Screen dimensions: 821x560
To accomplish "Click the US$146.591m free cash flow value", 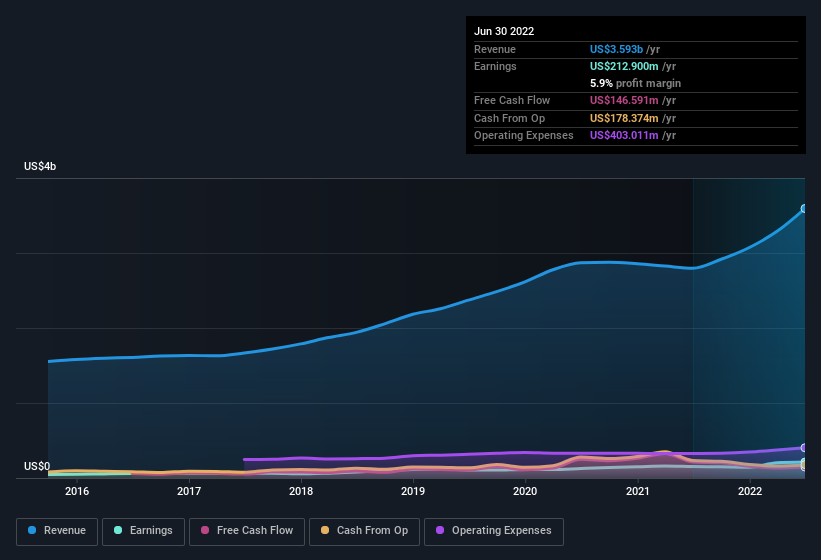I will pos(624,100).
